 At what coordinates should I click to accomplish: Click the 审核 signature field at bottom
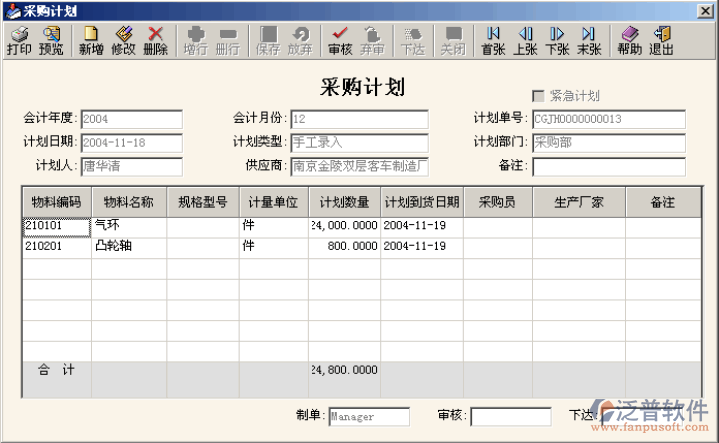[509, 416]
